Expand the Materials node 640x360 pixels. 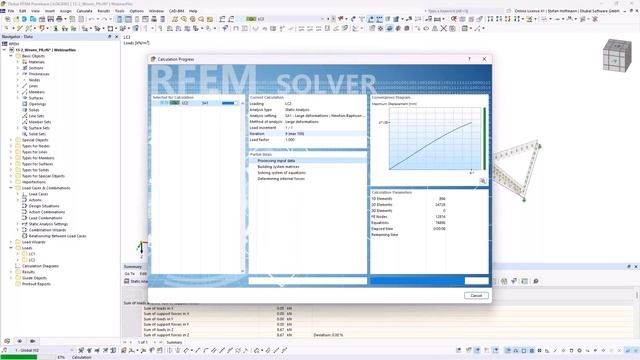18,62
